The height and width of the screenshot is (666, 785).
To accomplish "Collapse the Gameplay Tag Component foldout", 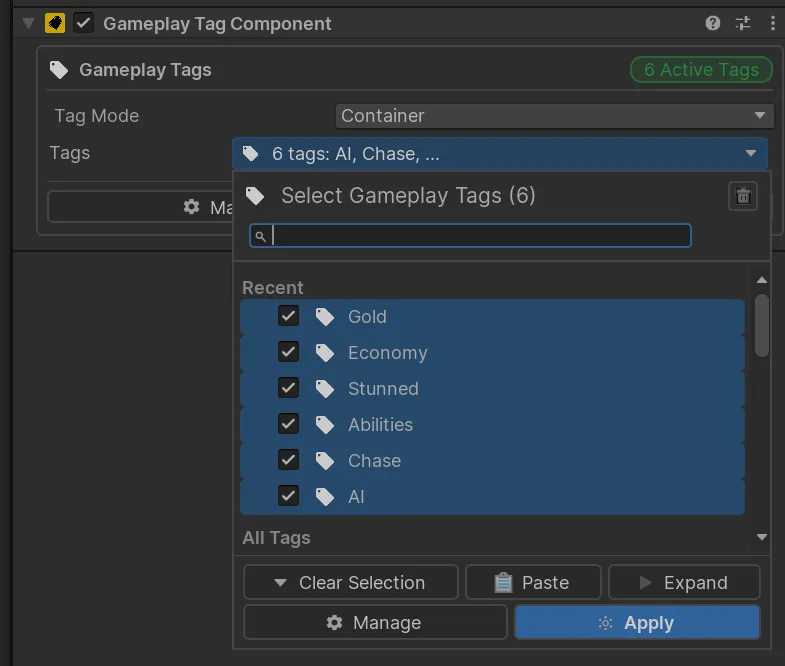I will click(29, 23).
